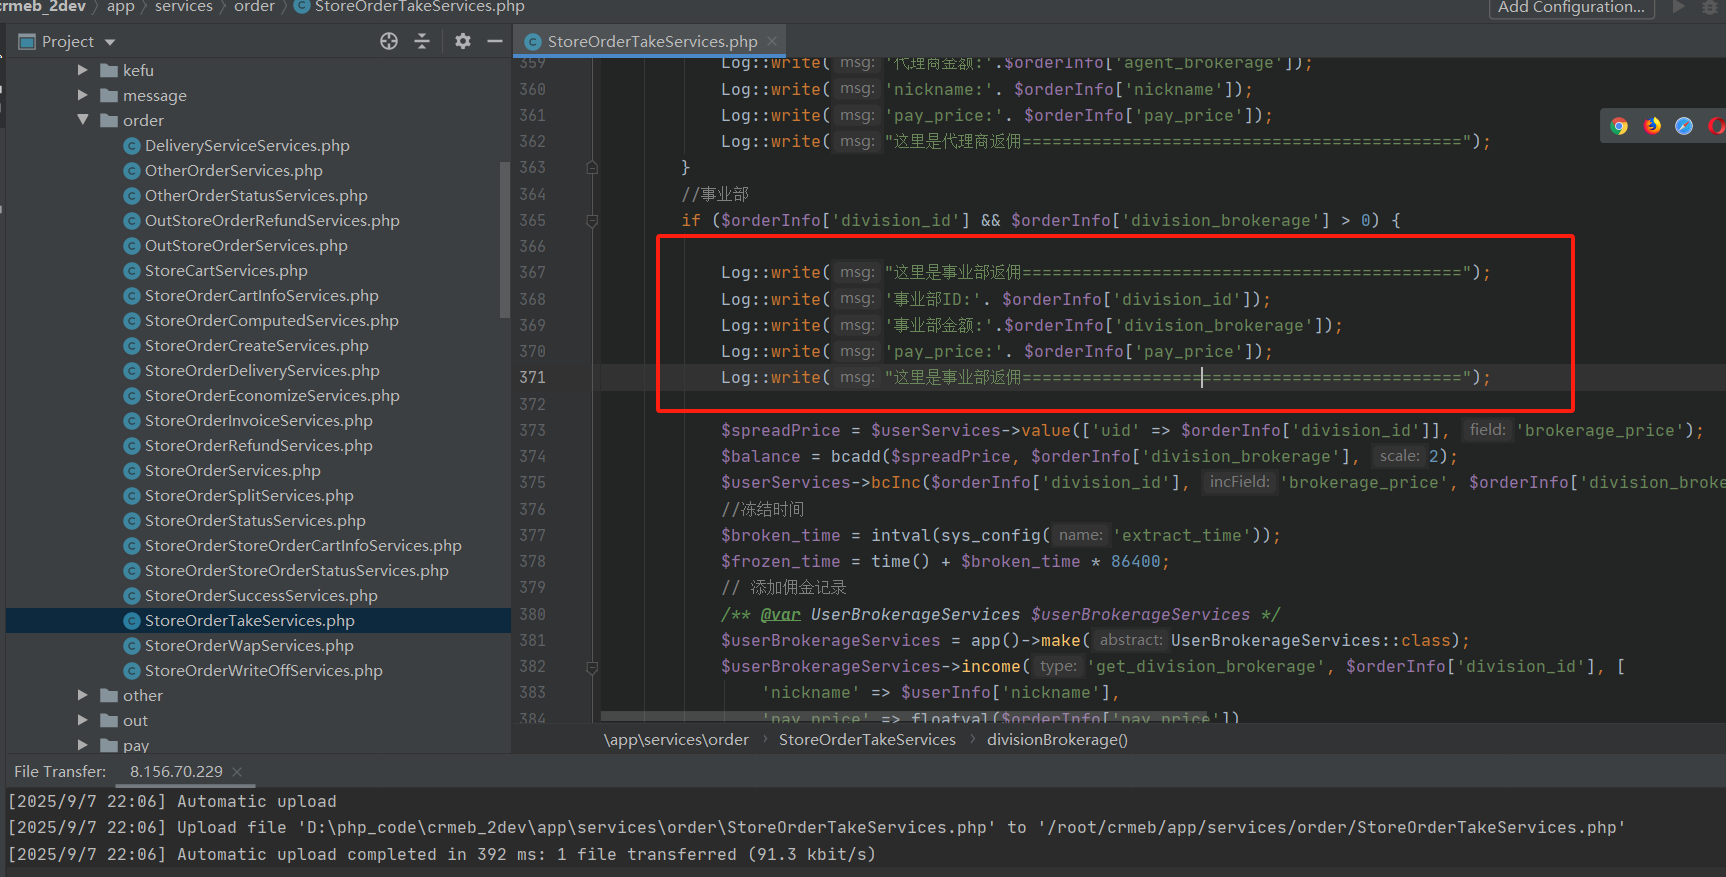1726x877 pixels.
Task: Open StoreOrderComputedServices.php in project tree
Action: [x=271, y=321]
